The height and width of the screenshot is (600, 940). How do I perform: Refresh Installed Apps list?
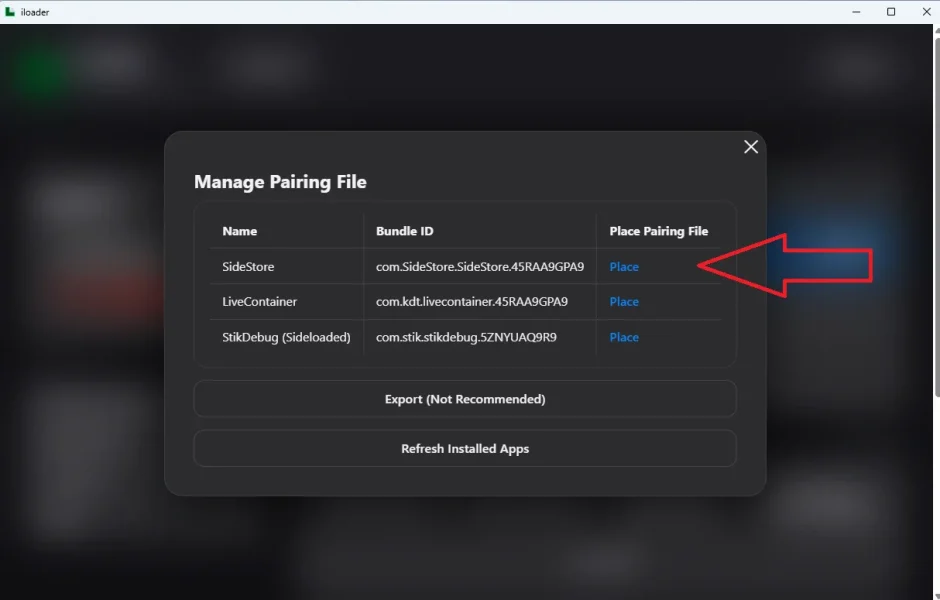pyautogui.click(x=465, y=449)
